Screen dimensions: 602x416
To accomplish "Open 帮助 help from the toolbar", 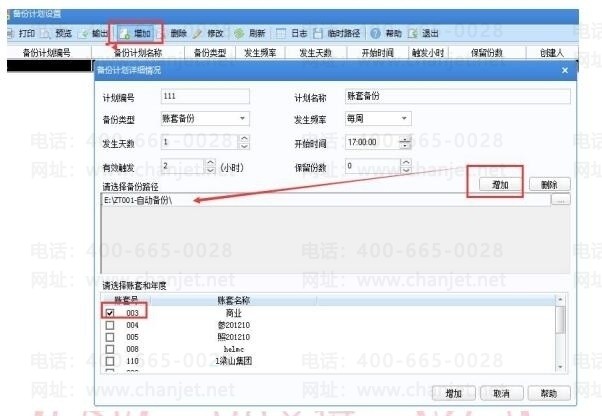I will (386, 33).
